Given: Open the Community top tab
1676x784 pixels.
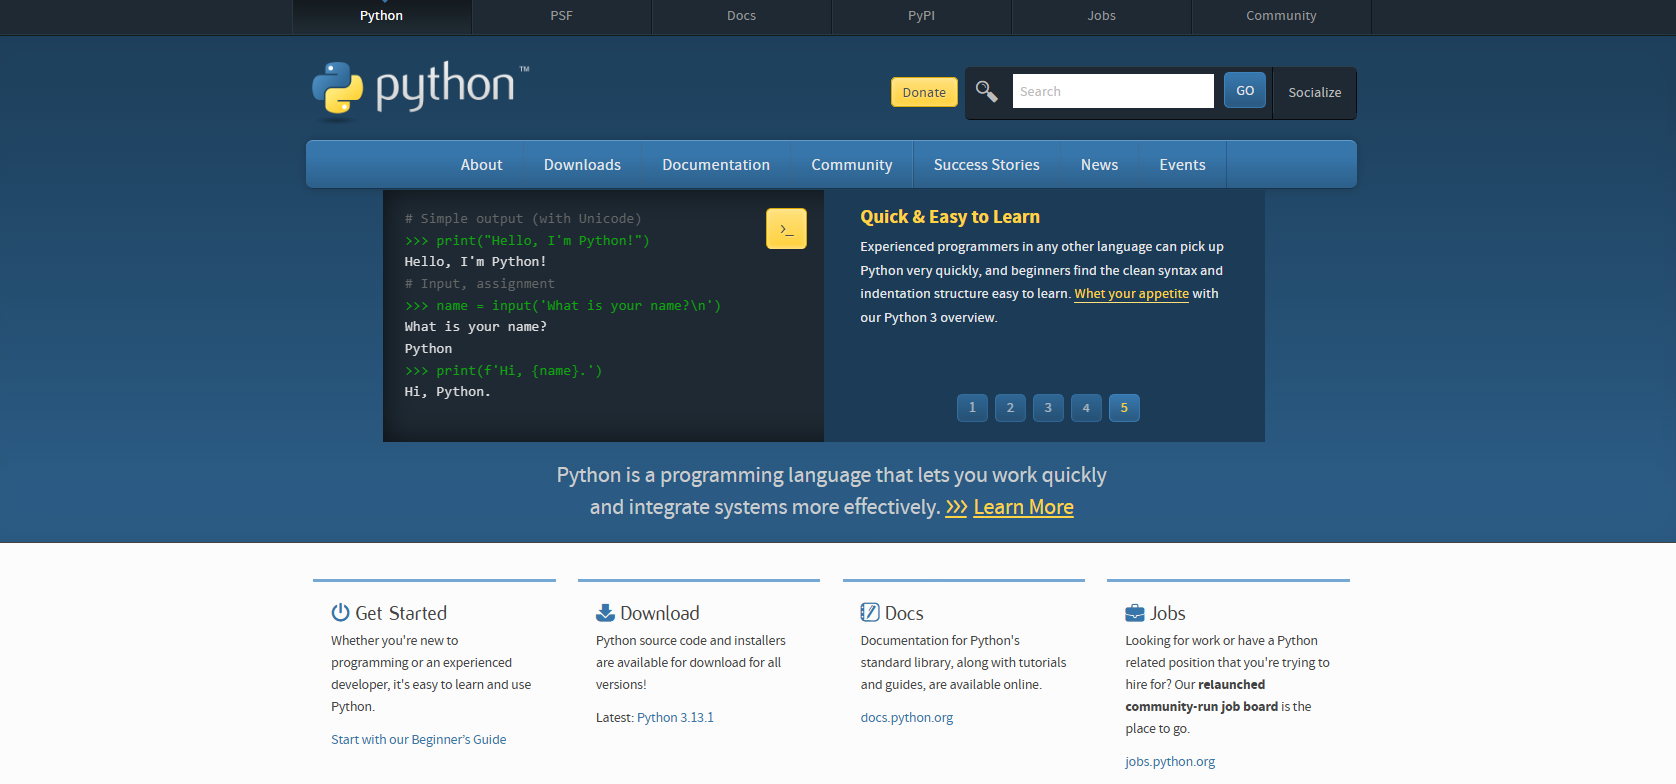Looking at the screenshot, I should [1282, 16].
